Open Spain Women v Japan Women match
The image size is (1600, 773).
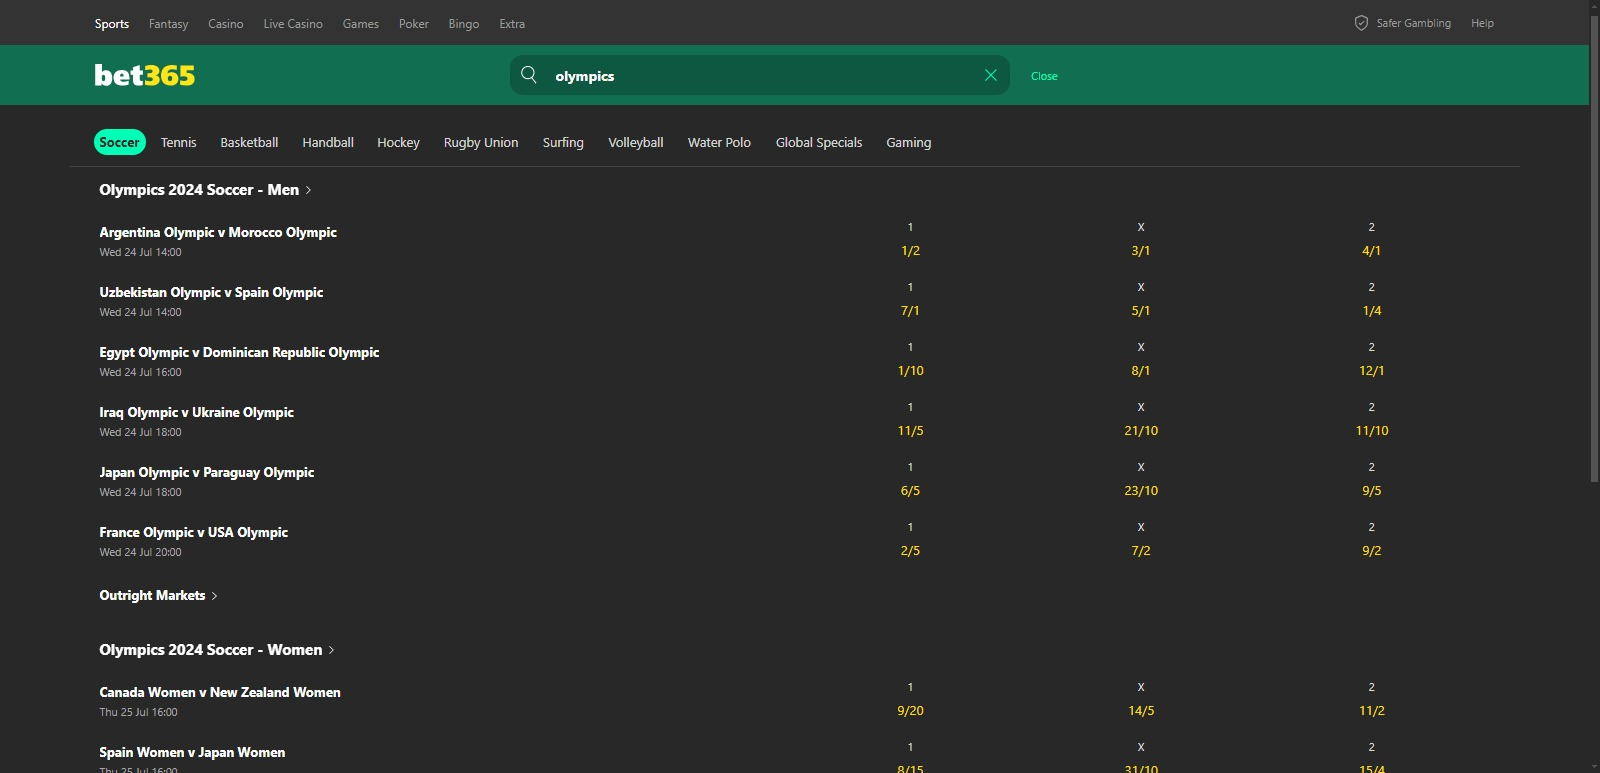pyautogui.click(x=192, y=752)
